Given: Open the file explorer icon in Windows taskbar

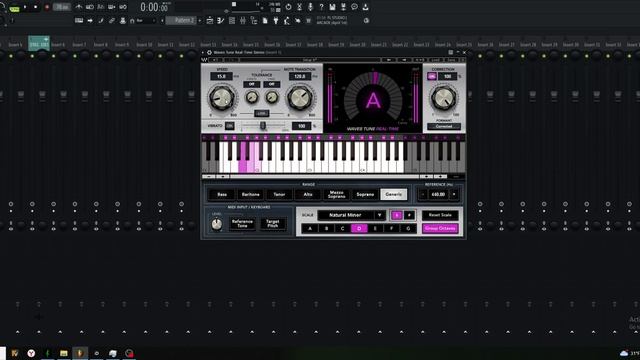Looking at the screenshot, I should coord(64,353).
